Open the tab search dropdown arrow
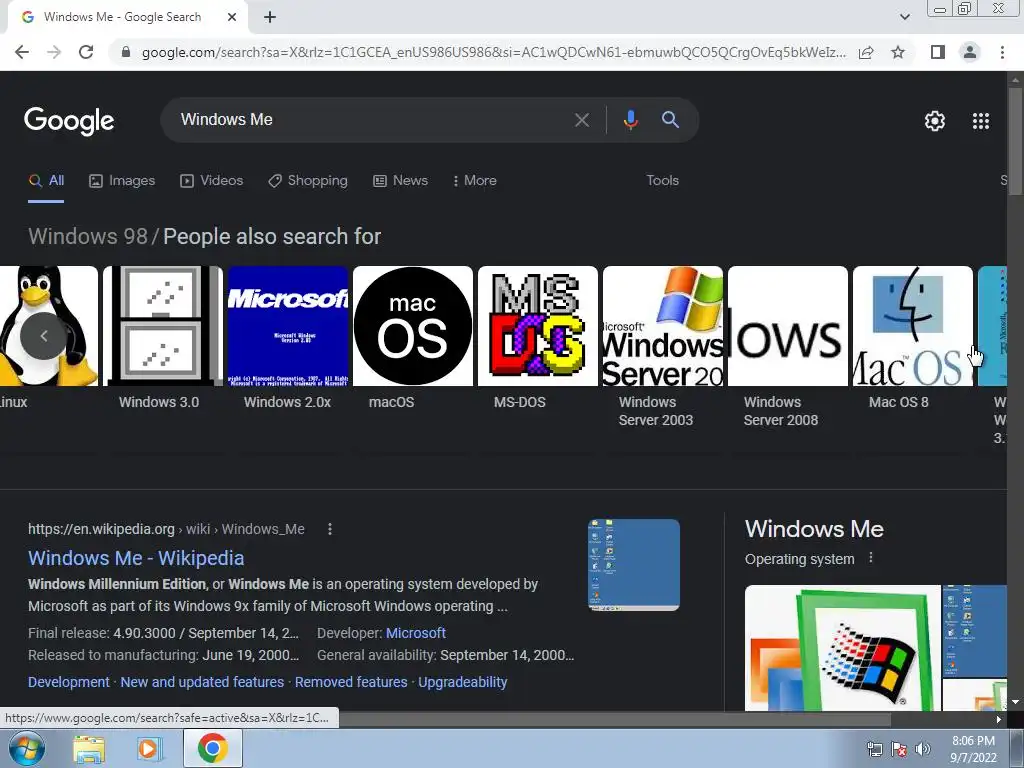 [904, 17]
